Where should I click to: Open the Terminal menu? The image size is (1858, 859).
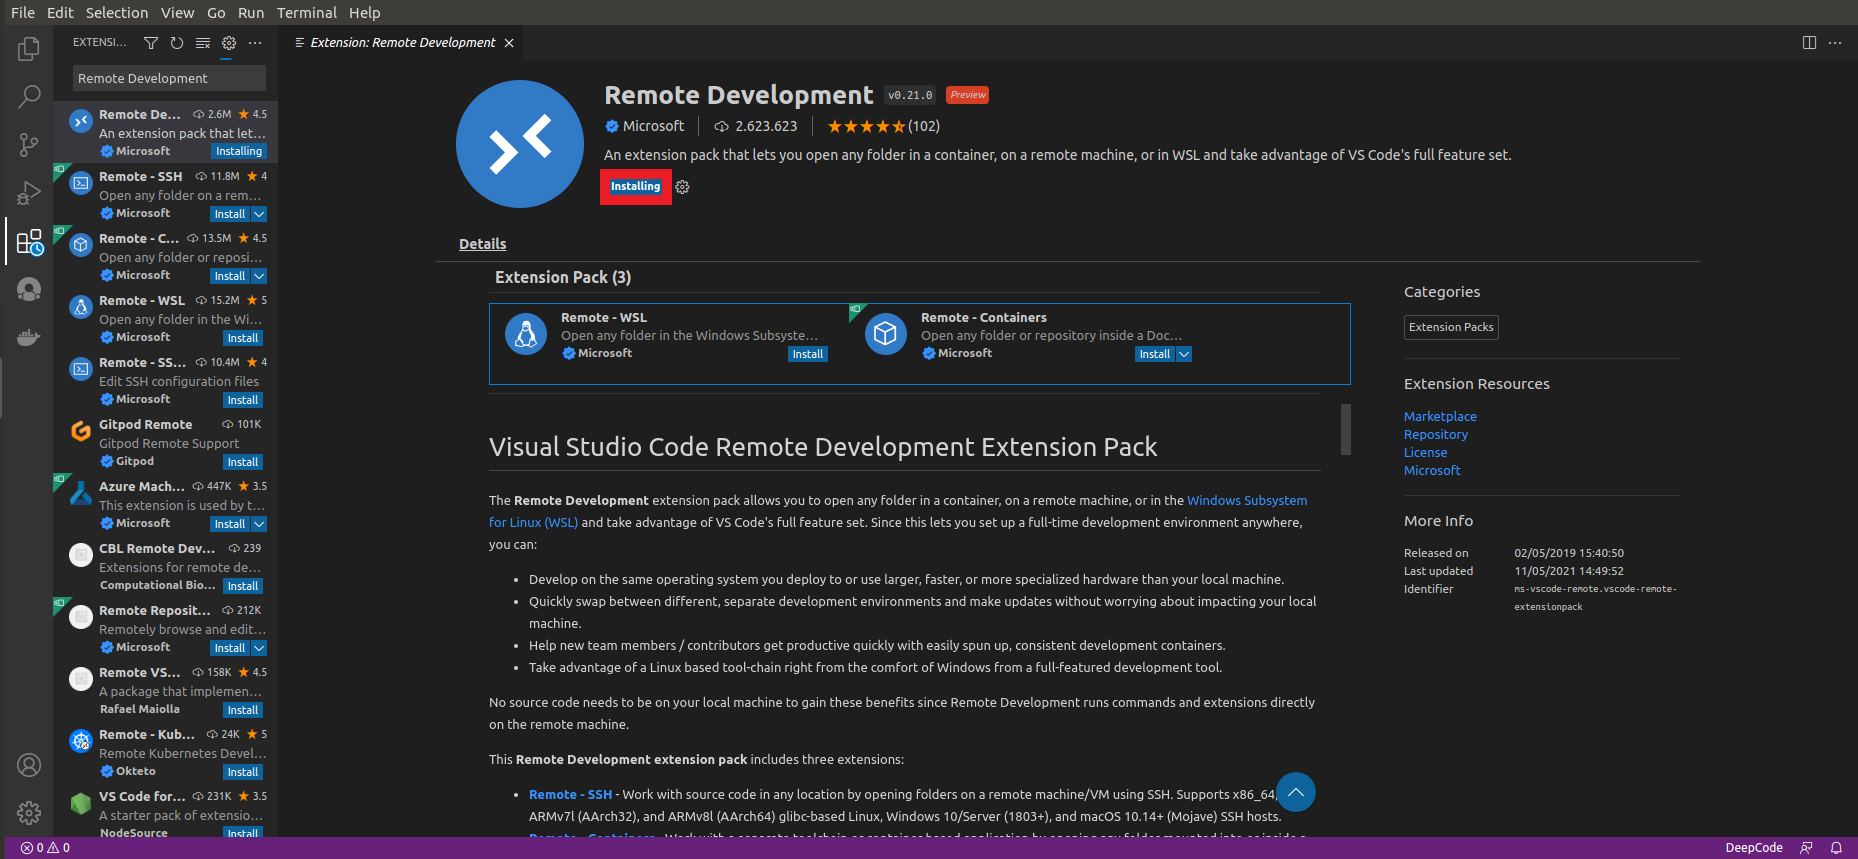pyautogui.click(x=307, y=12)
